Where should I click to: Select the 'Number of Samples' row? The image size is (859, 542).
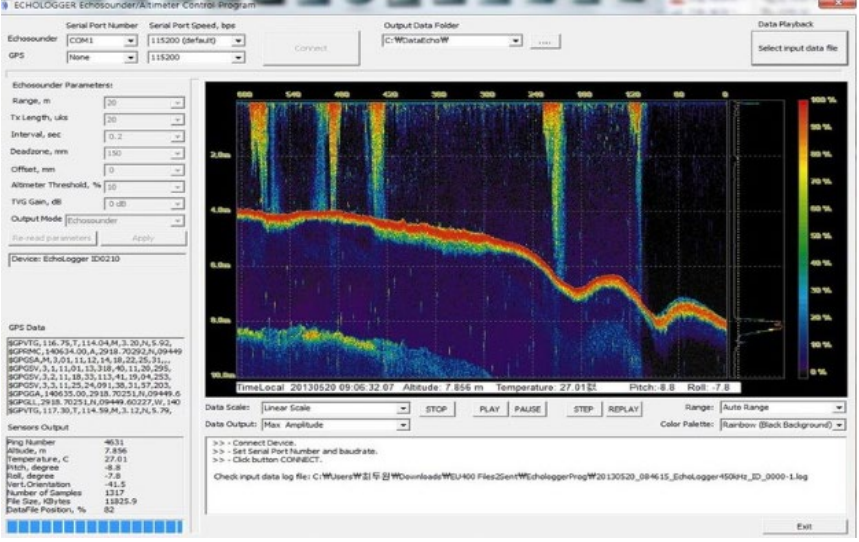click(x=94, y=493)
